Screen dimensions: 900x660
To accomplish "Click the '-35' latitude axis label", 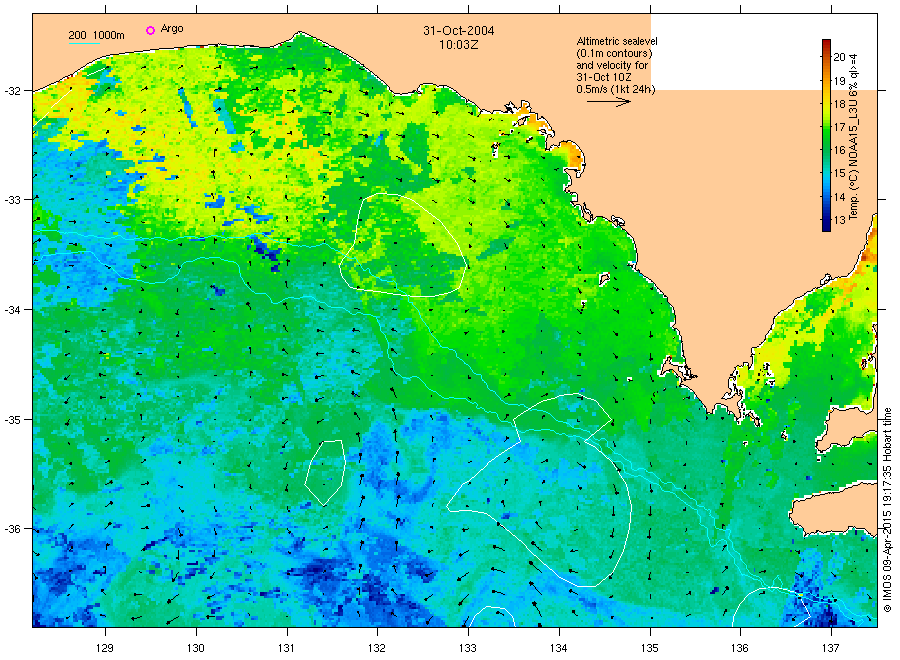I will point(12,420).
